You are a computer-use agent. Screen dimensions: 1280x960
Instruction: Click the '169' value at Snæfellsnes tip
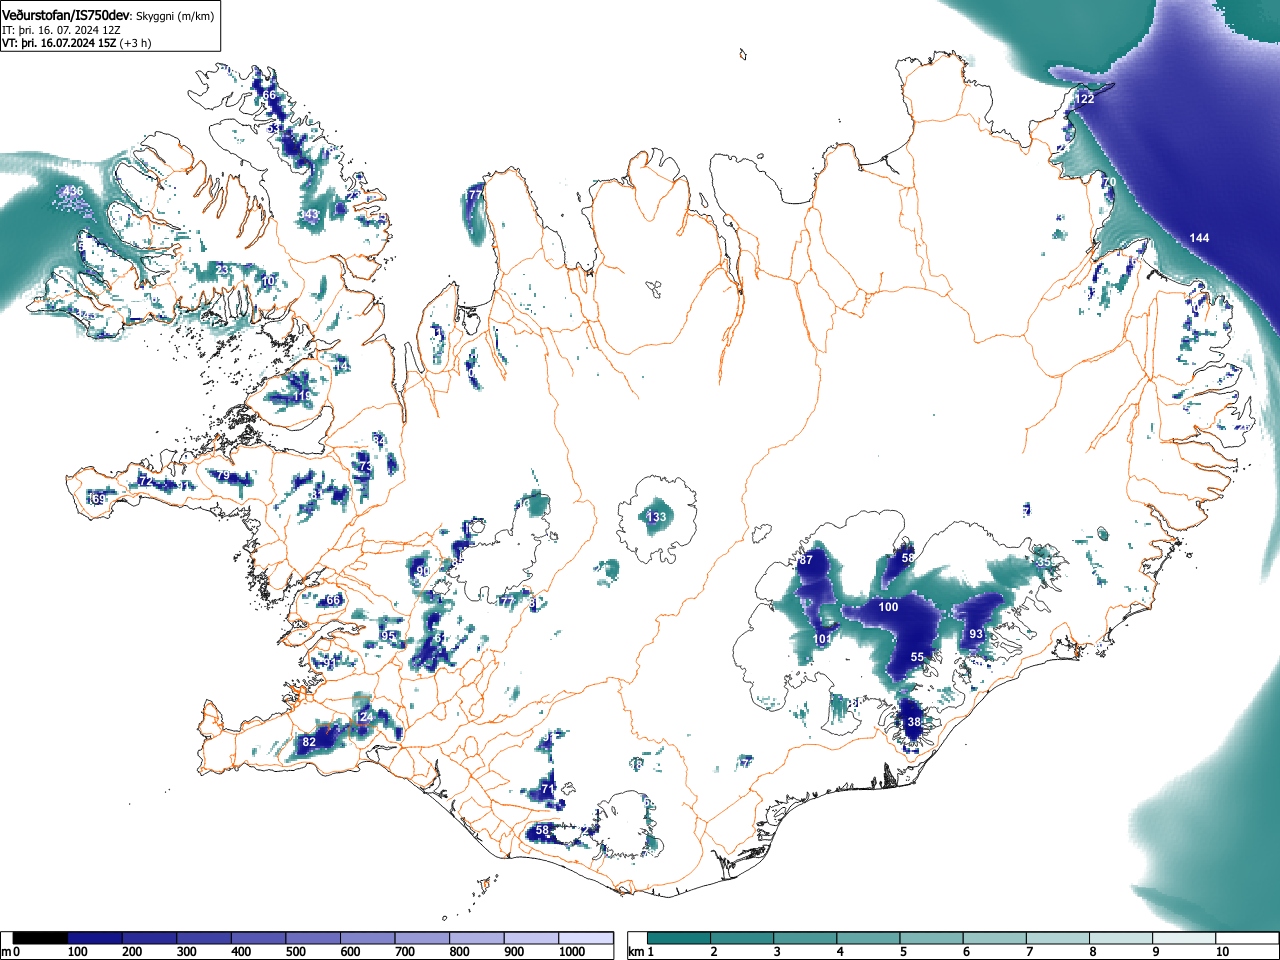(97, 499)
